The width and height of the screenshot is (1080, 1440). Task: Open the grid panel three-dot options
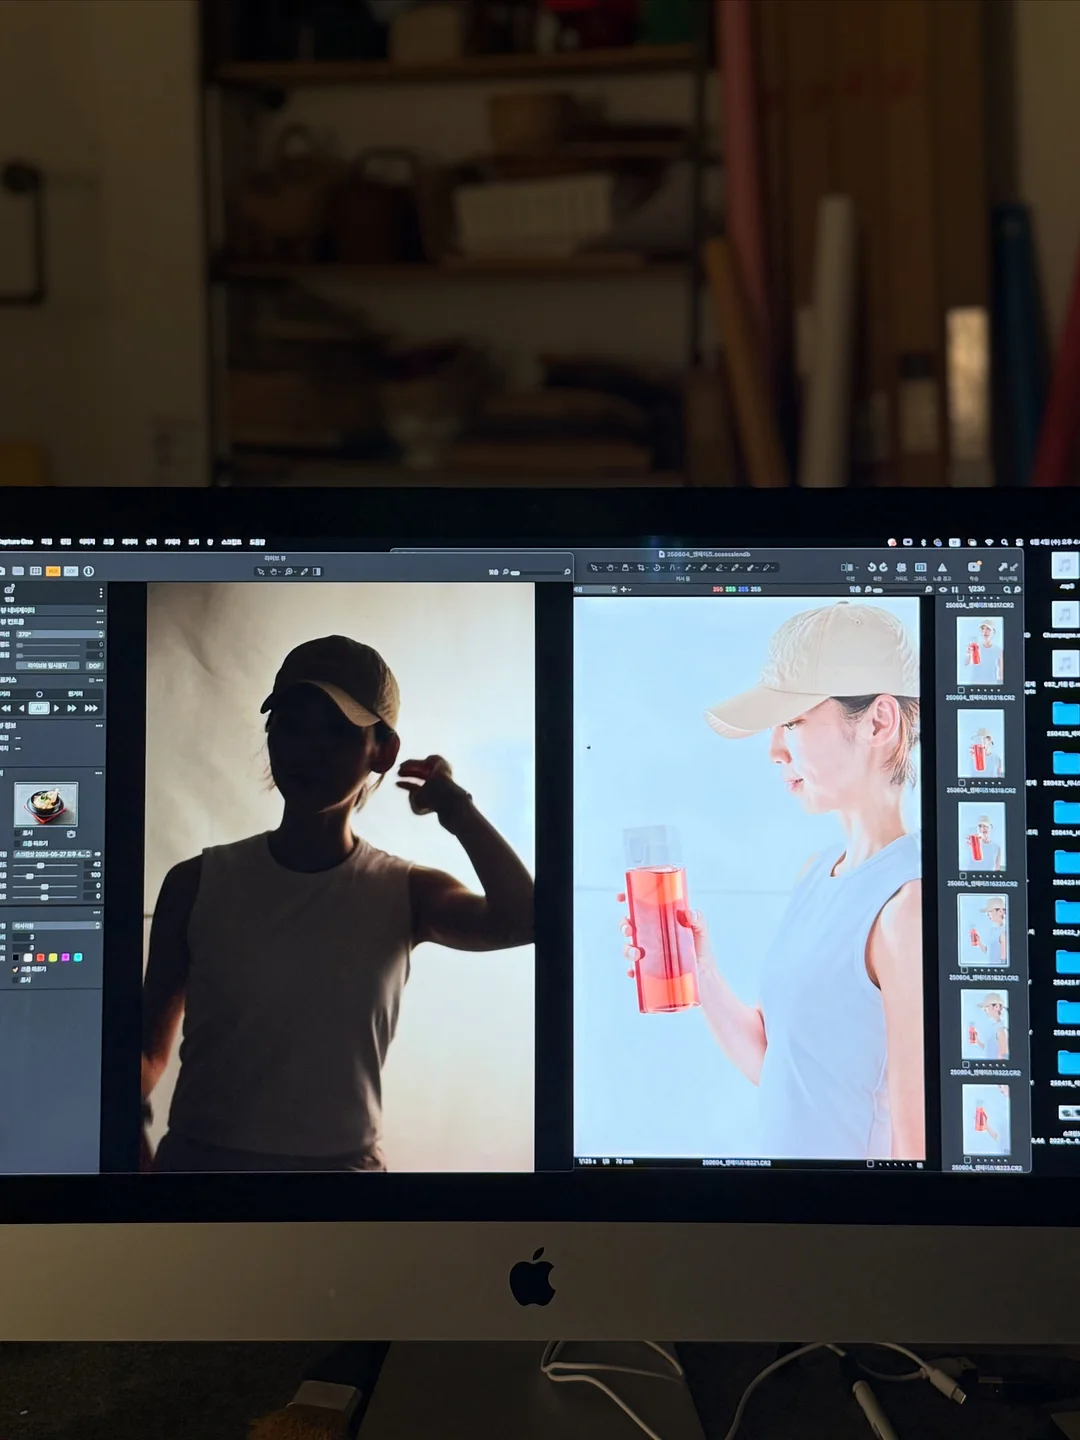(x=97, y=912)
